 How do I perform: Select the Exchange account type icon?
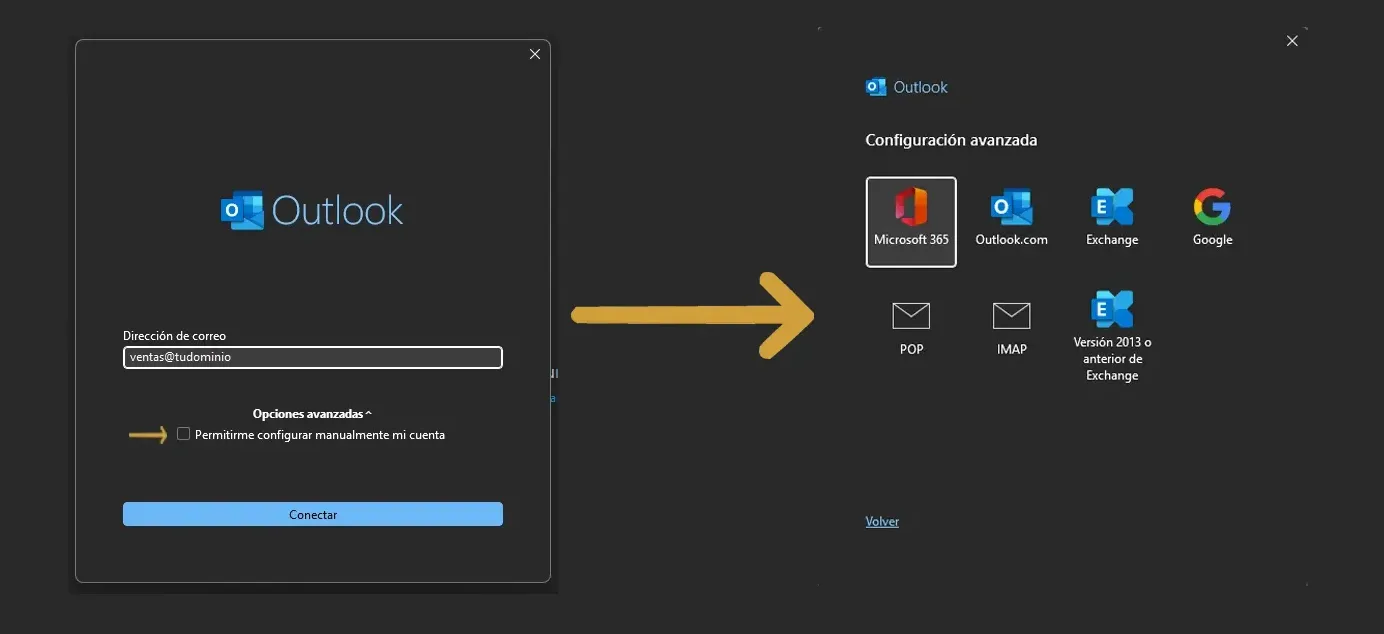tap(1111, 210)
